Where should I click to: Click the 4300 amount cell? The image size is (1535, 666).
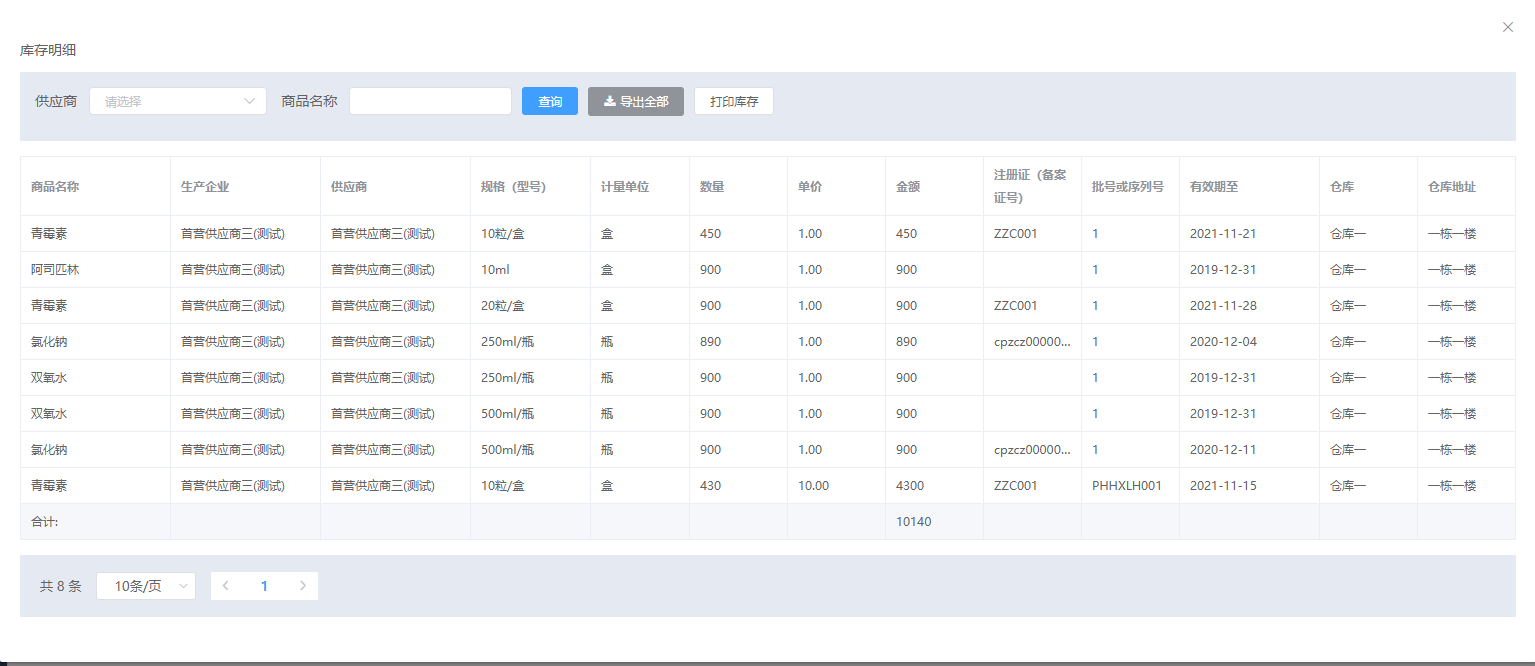click(910, 486)
